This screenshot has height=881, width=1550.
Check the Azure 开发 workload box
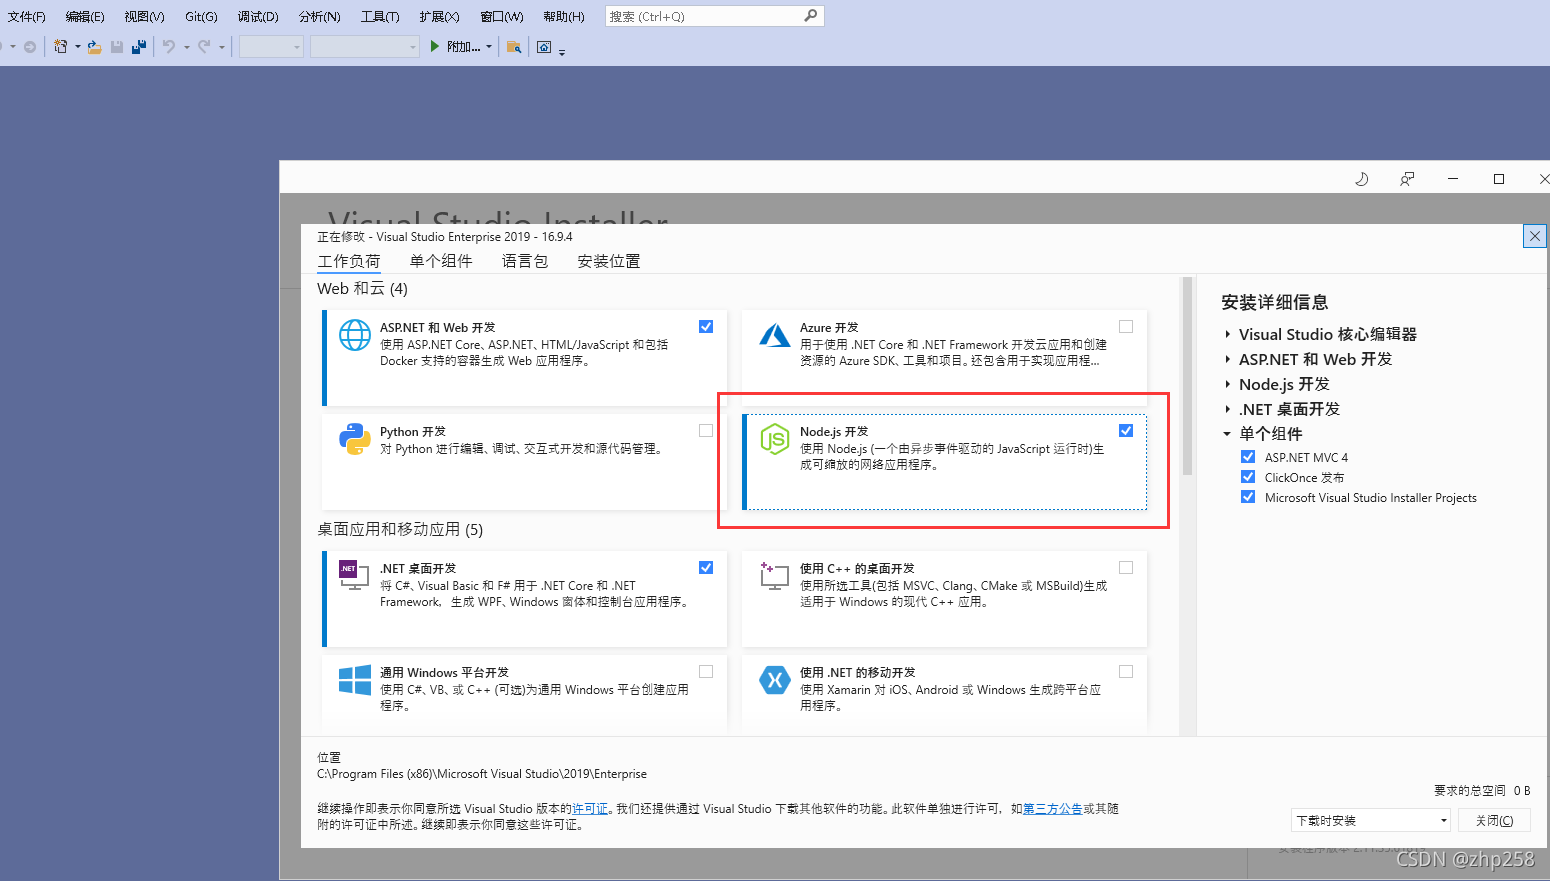click(1126, 326)
